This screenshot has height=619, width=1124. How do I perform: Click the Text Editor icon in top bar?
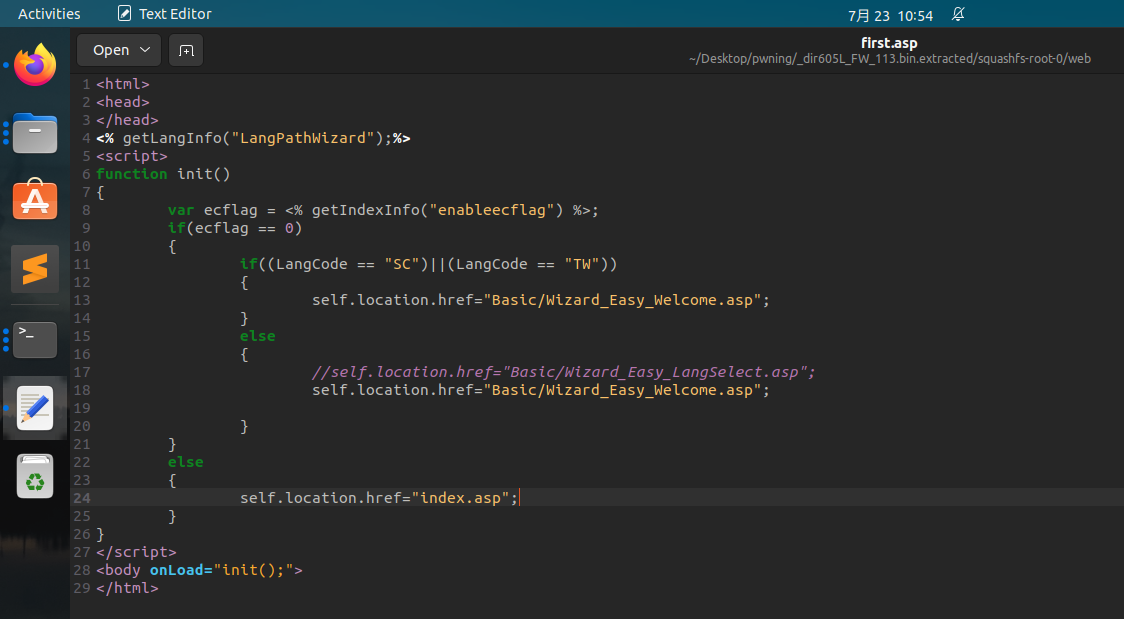pyautogui.click(x=125, y=14)
